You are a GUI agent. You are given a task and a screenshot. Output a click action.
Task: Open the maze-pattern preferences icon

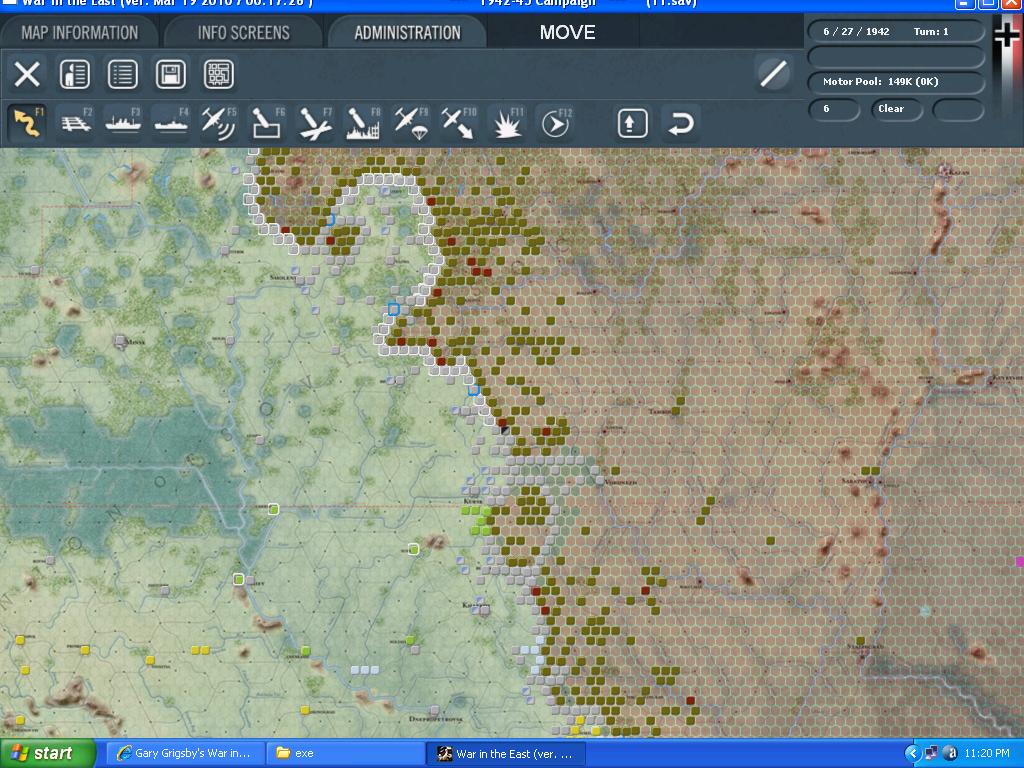[219, 74]
